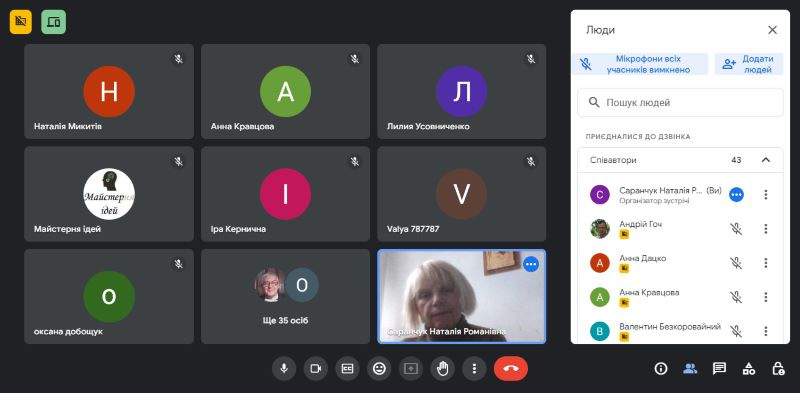The height and width of the screenshot is (393, 800).
Task: Open more options menu in bottom toolbar
Action: pos(474,369)
